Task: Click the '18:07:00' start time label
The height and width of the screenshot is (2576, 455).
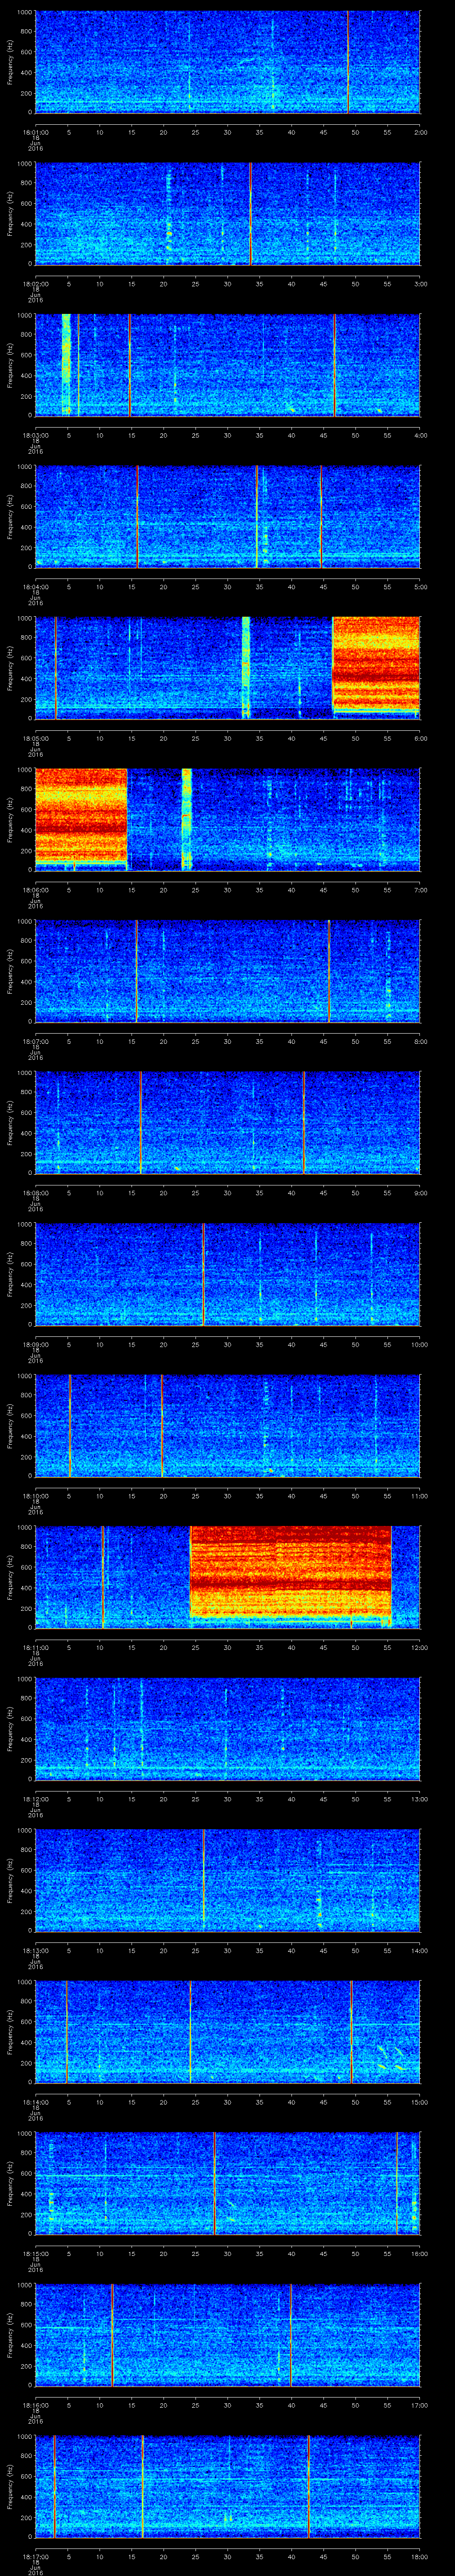Action: (35, 1041)
